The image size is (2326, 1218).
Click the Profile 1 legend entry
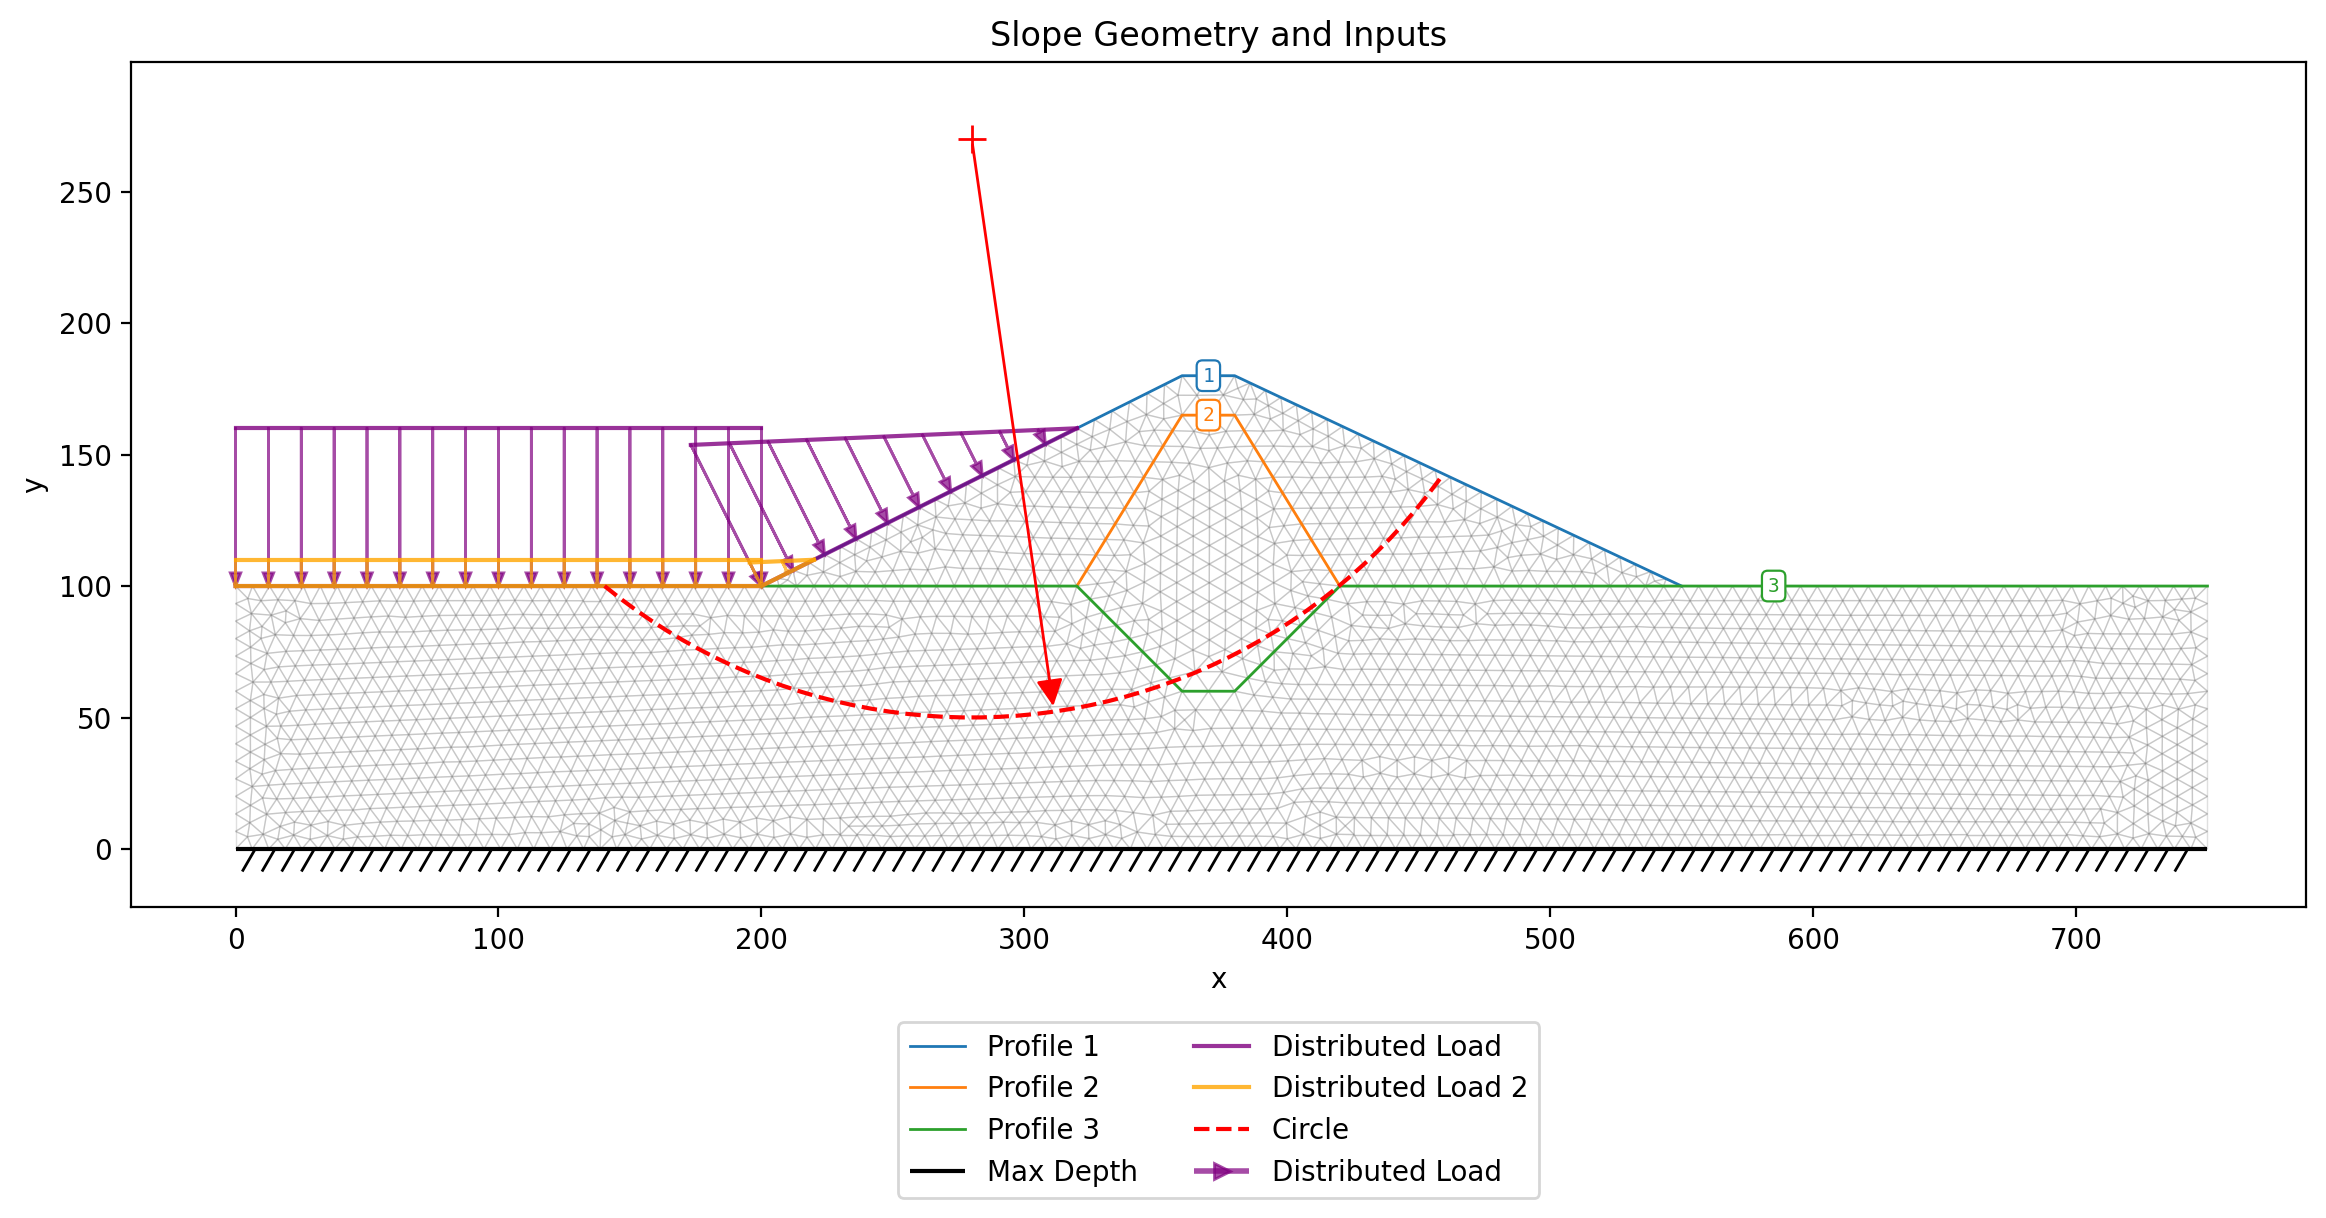(x=1004, y=1046)
